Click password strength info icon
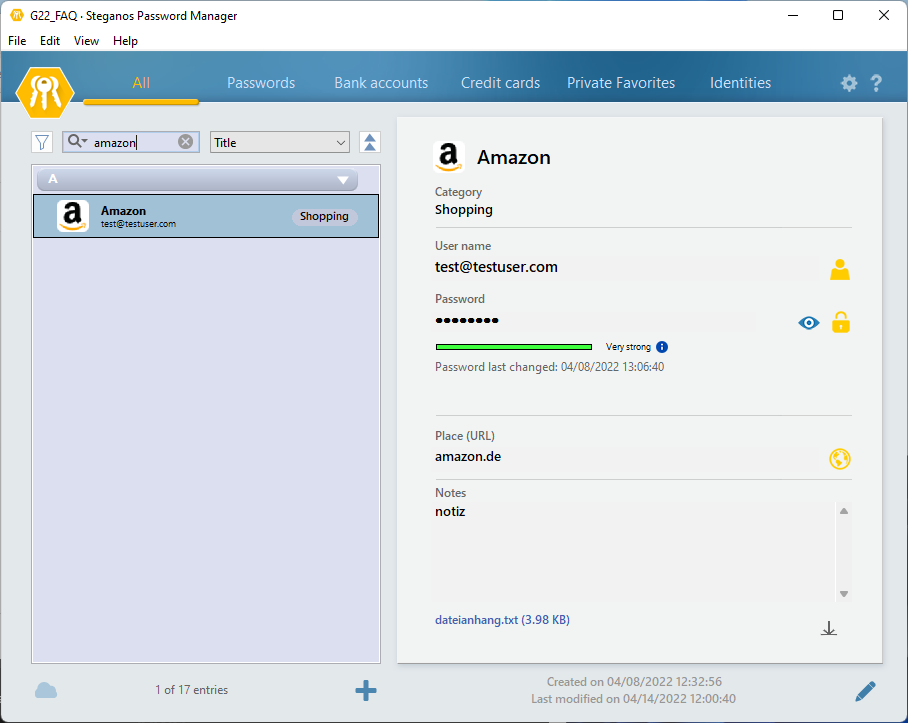The image size is (908, 723). coord(662,347)
